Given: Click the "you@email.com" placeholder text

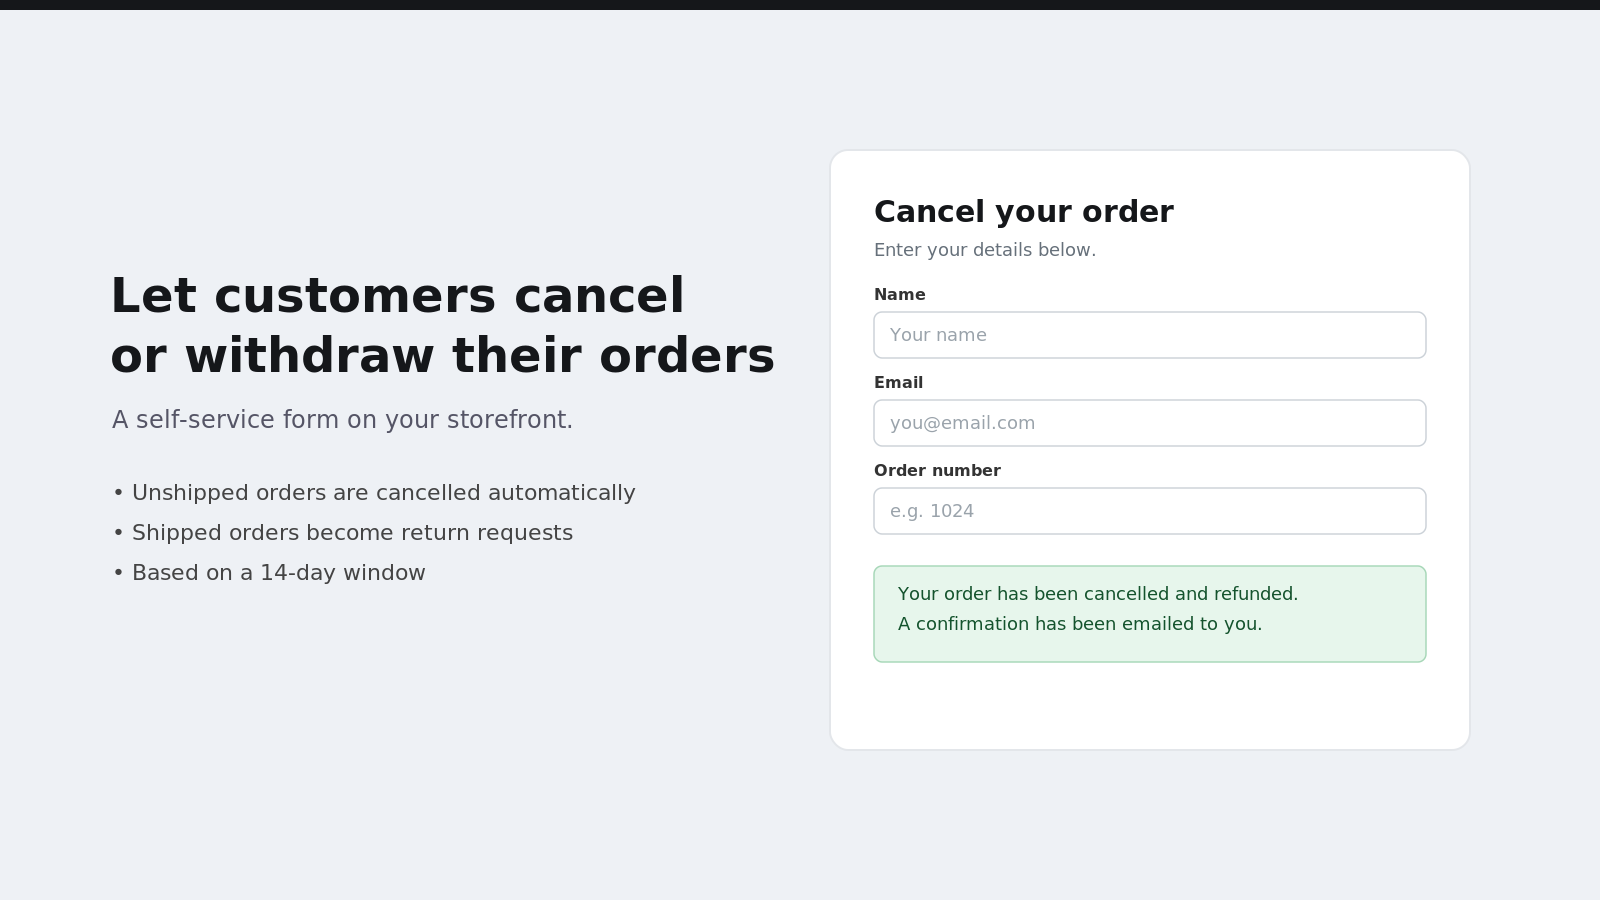Looking at the screenshot, I should pyautogui.click(x=962, y=423).
